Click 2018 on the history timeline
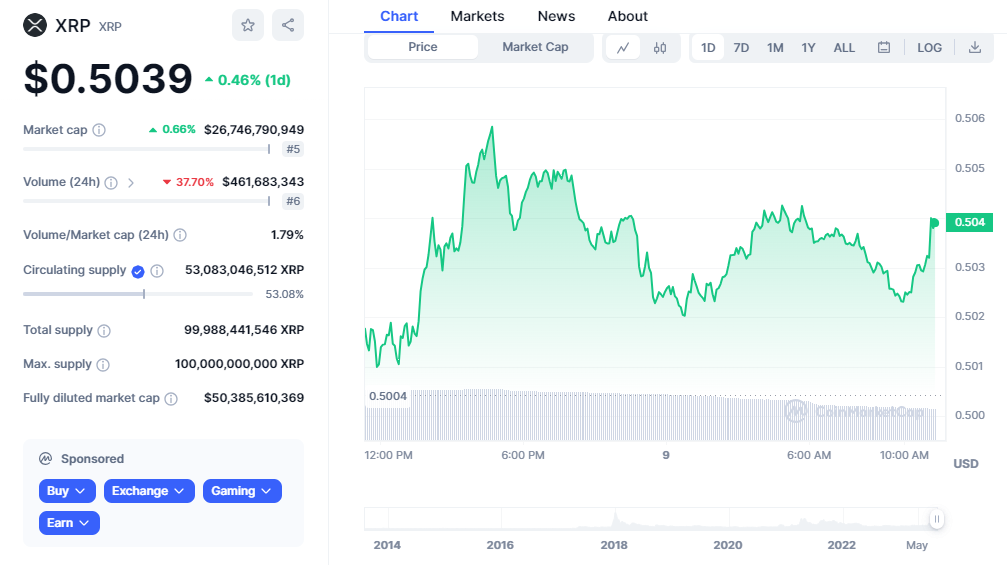Image resolution: width=1007 pixels, height=565 pixels. click(x=614, y=545)
